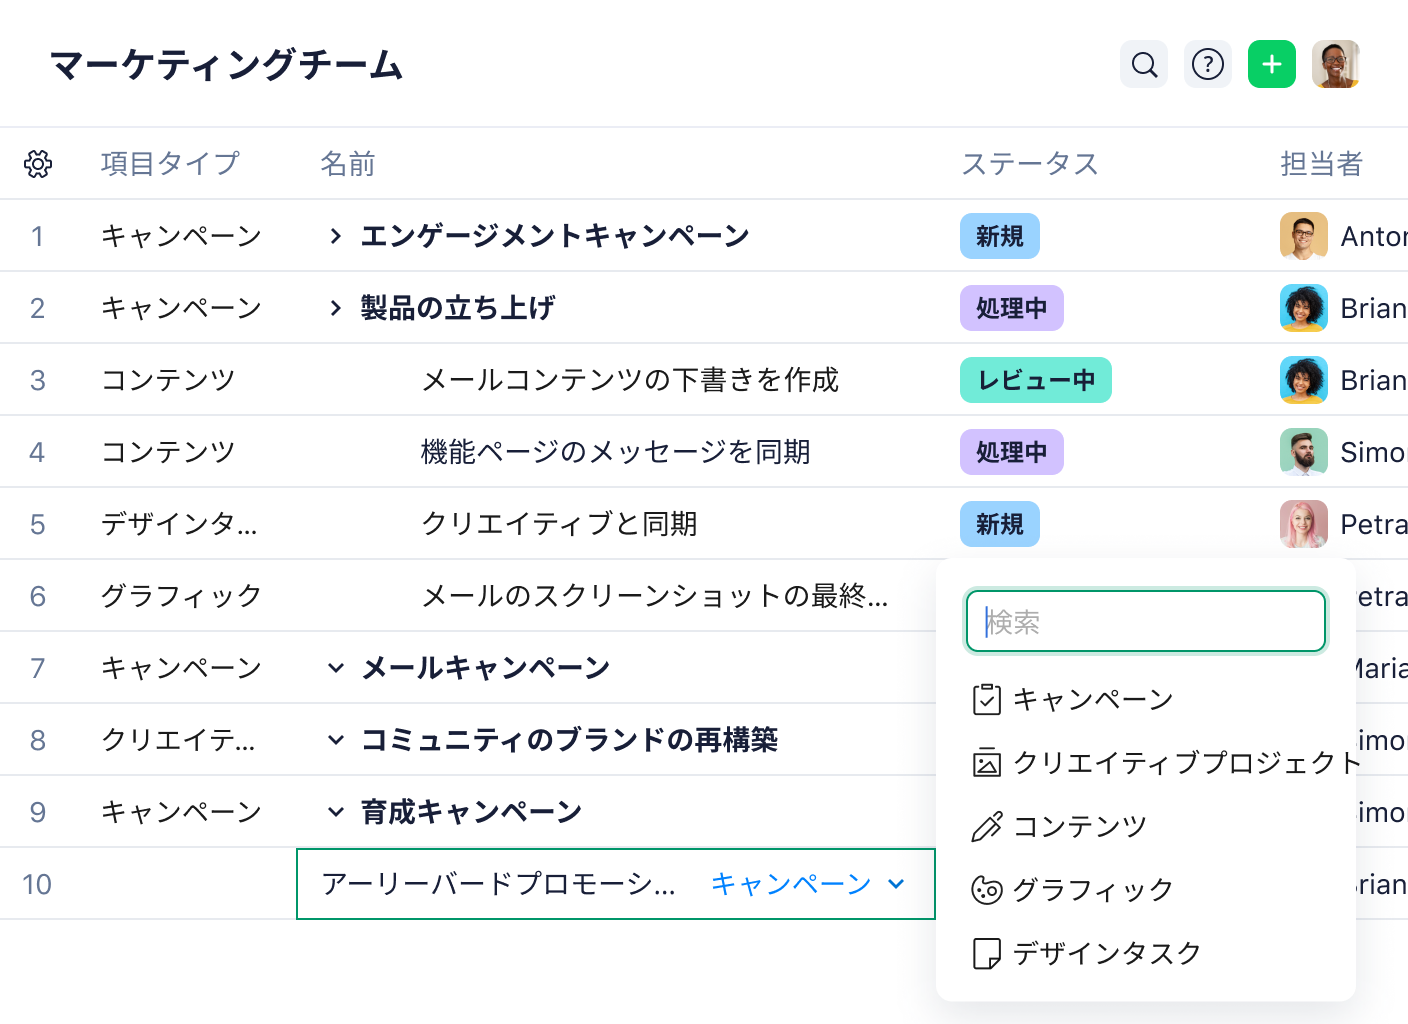1408x1024 pixels.
Task: Click the clipboard icon beside キャンペーン option
Action: [x=987, y=699]
